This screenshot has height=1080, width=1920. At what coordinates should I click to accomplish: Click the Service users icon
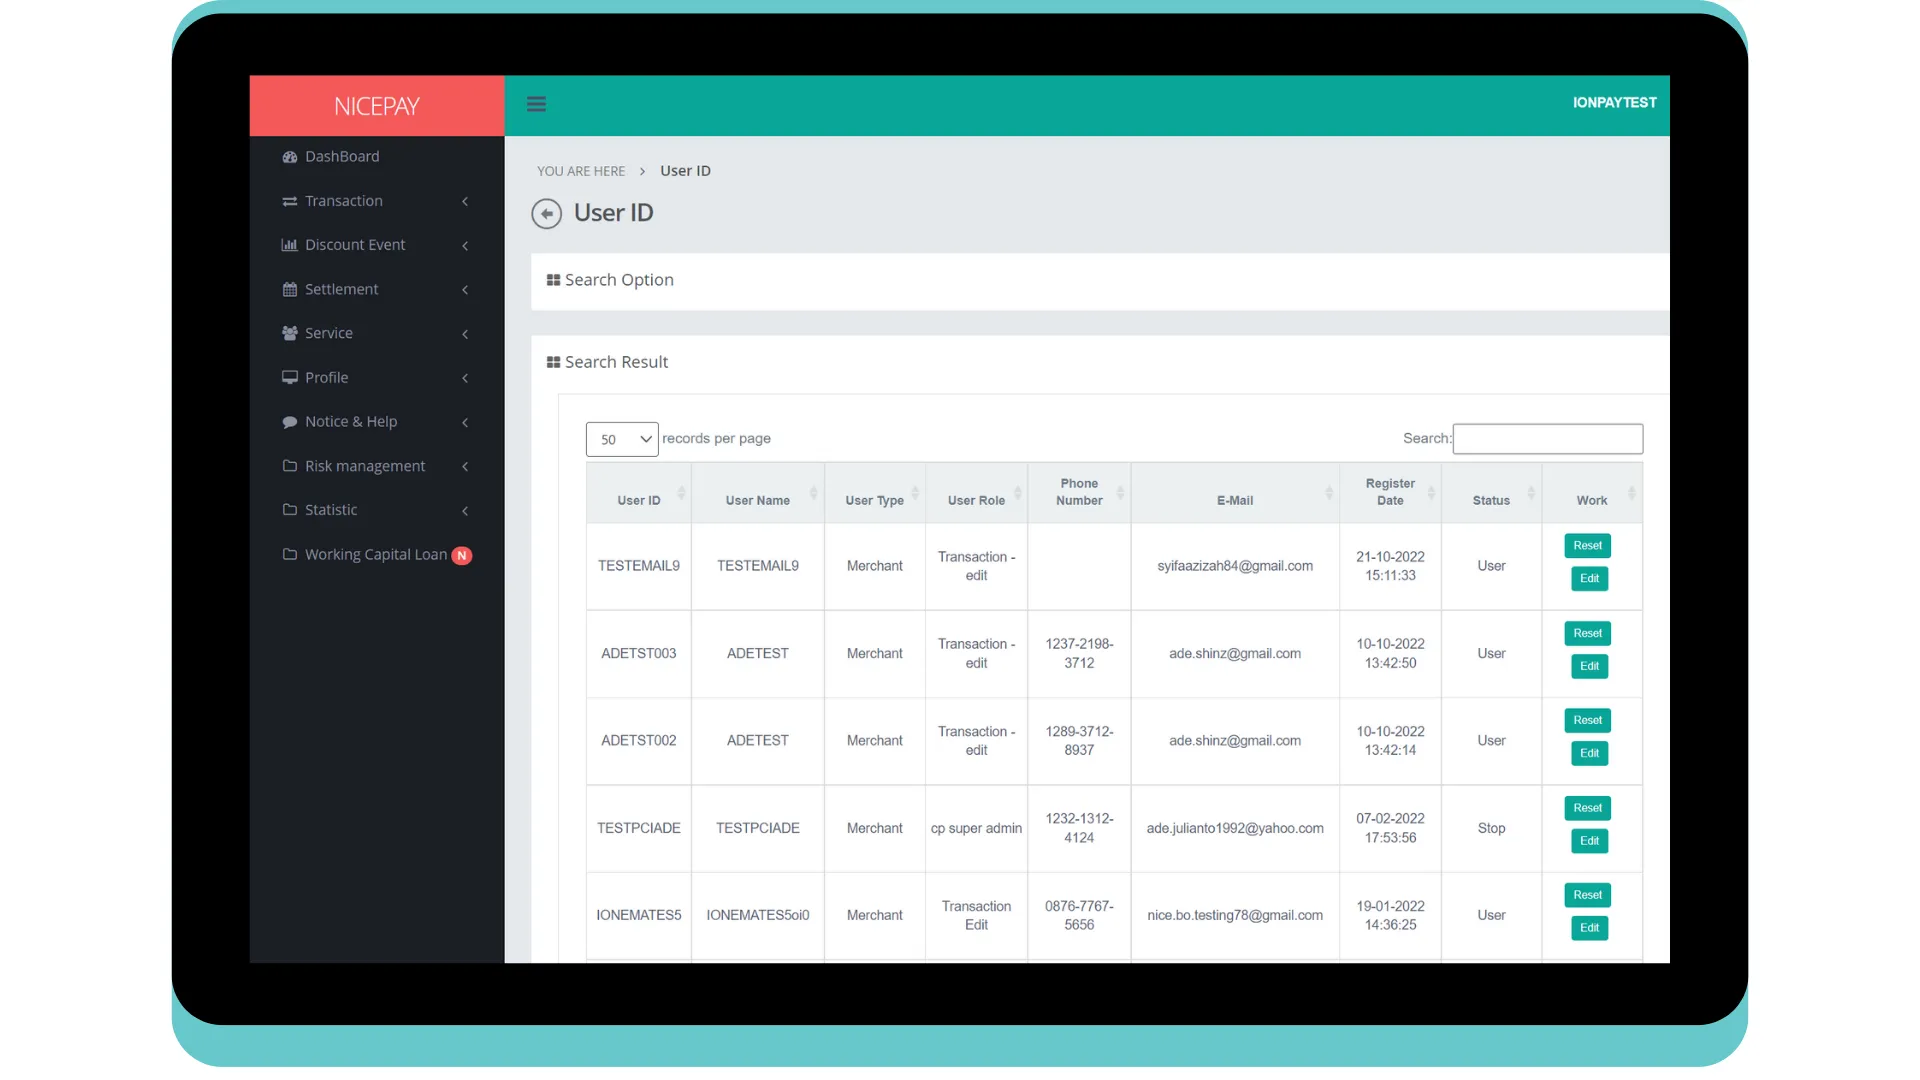(290, 333)
